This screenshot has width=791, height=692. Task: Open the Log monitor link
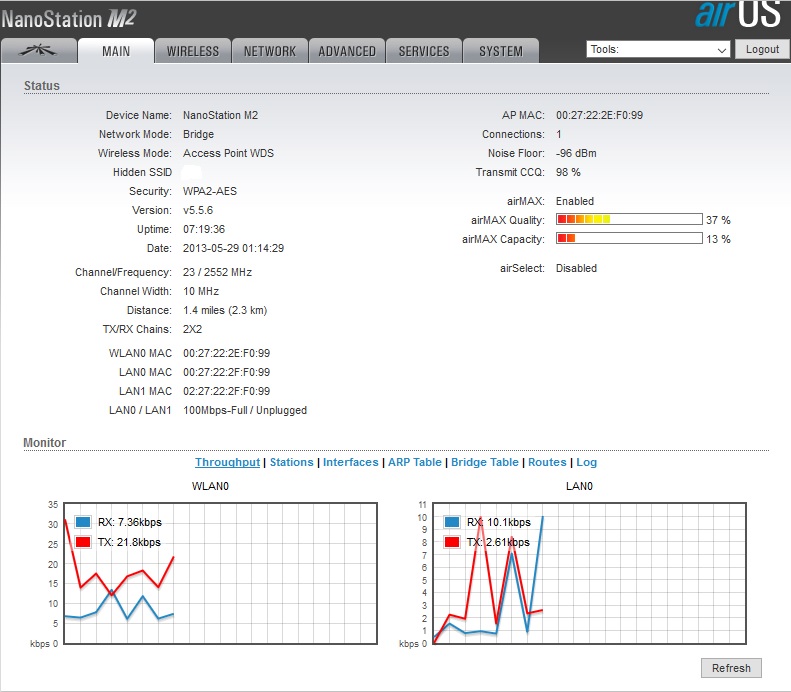coord(587,462)
